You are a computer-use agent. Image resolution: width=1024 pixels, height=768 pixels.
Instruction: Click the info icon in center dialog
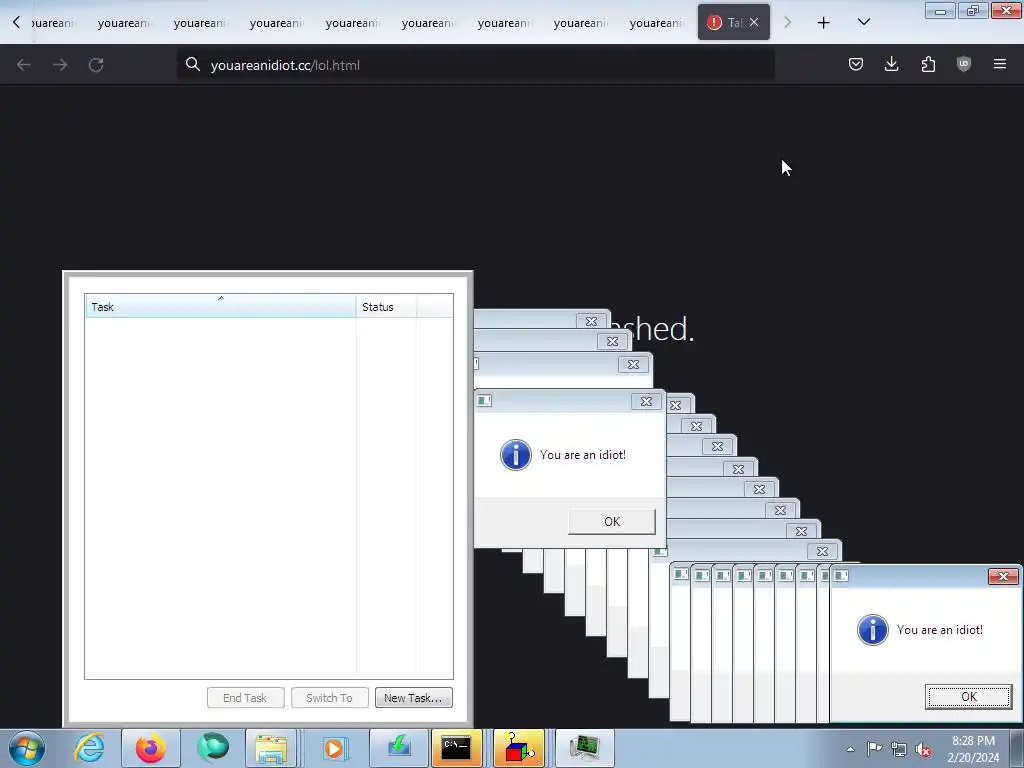point(516,455)
